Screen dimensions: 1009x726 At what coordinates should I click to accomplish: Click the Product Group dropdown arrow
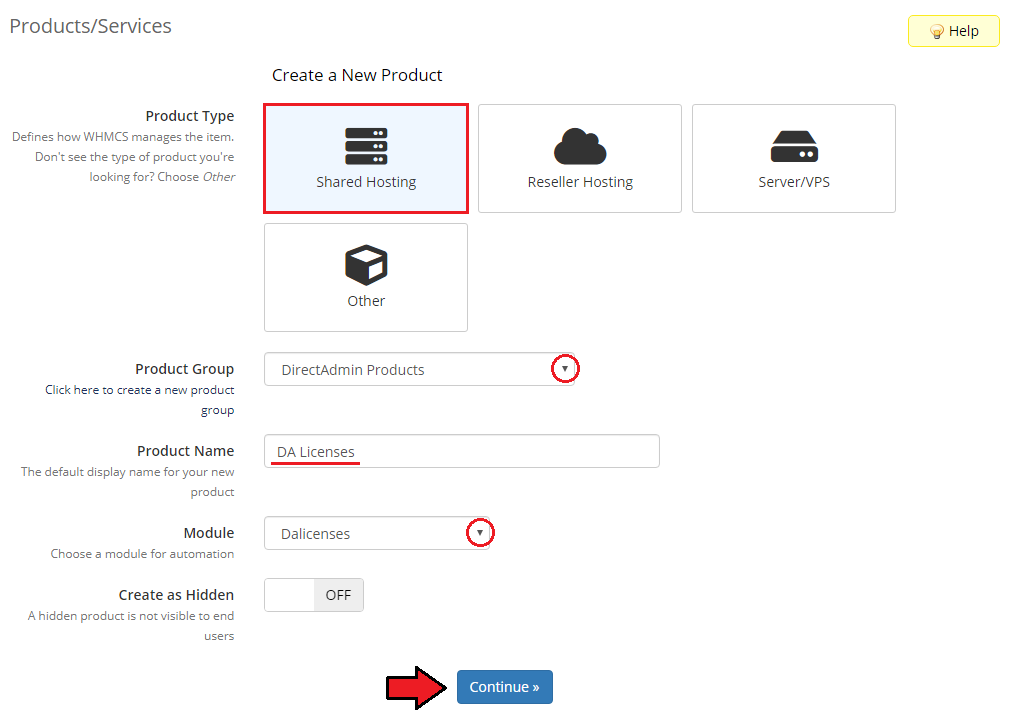[x=565, y=369]
